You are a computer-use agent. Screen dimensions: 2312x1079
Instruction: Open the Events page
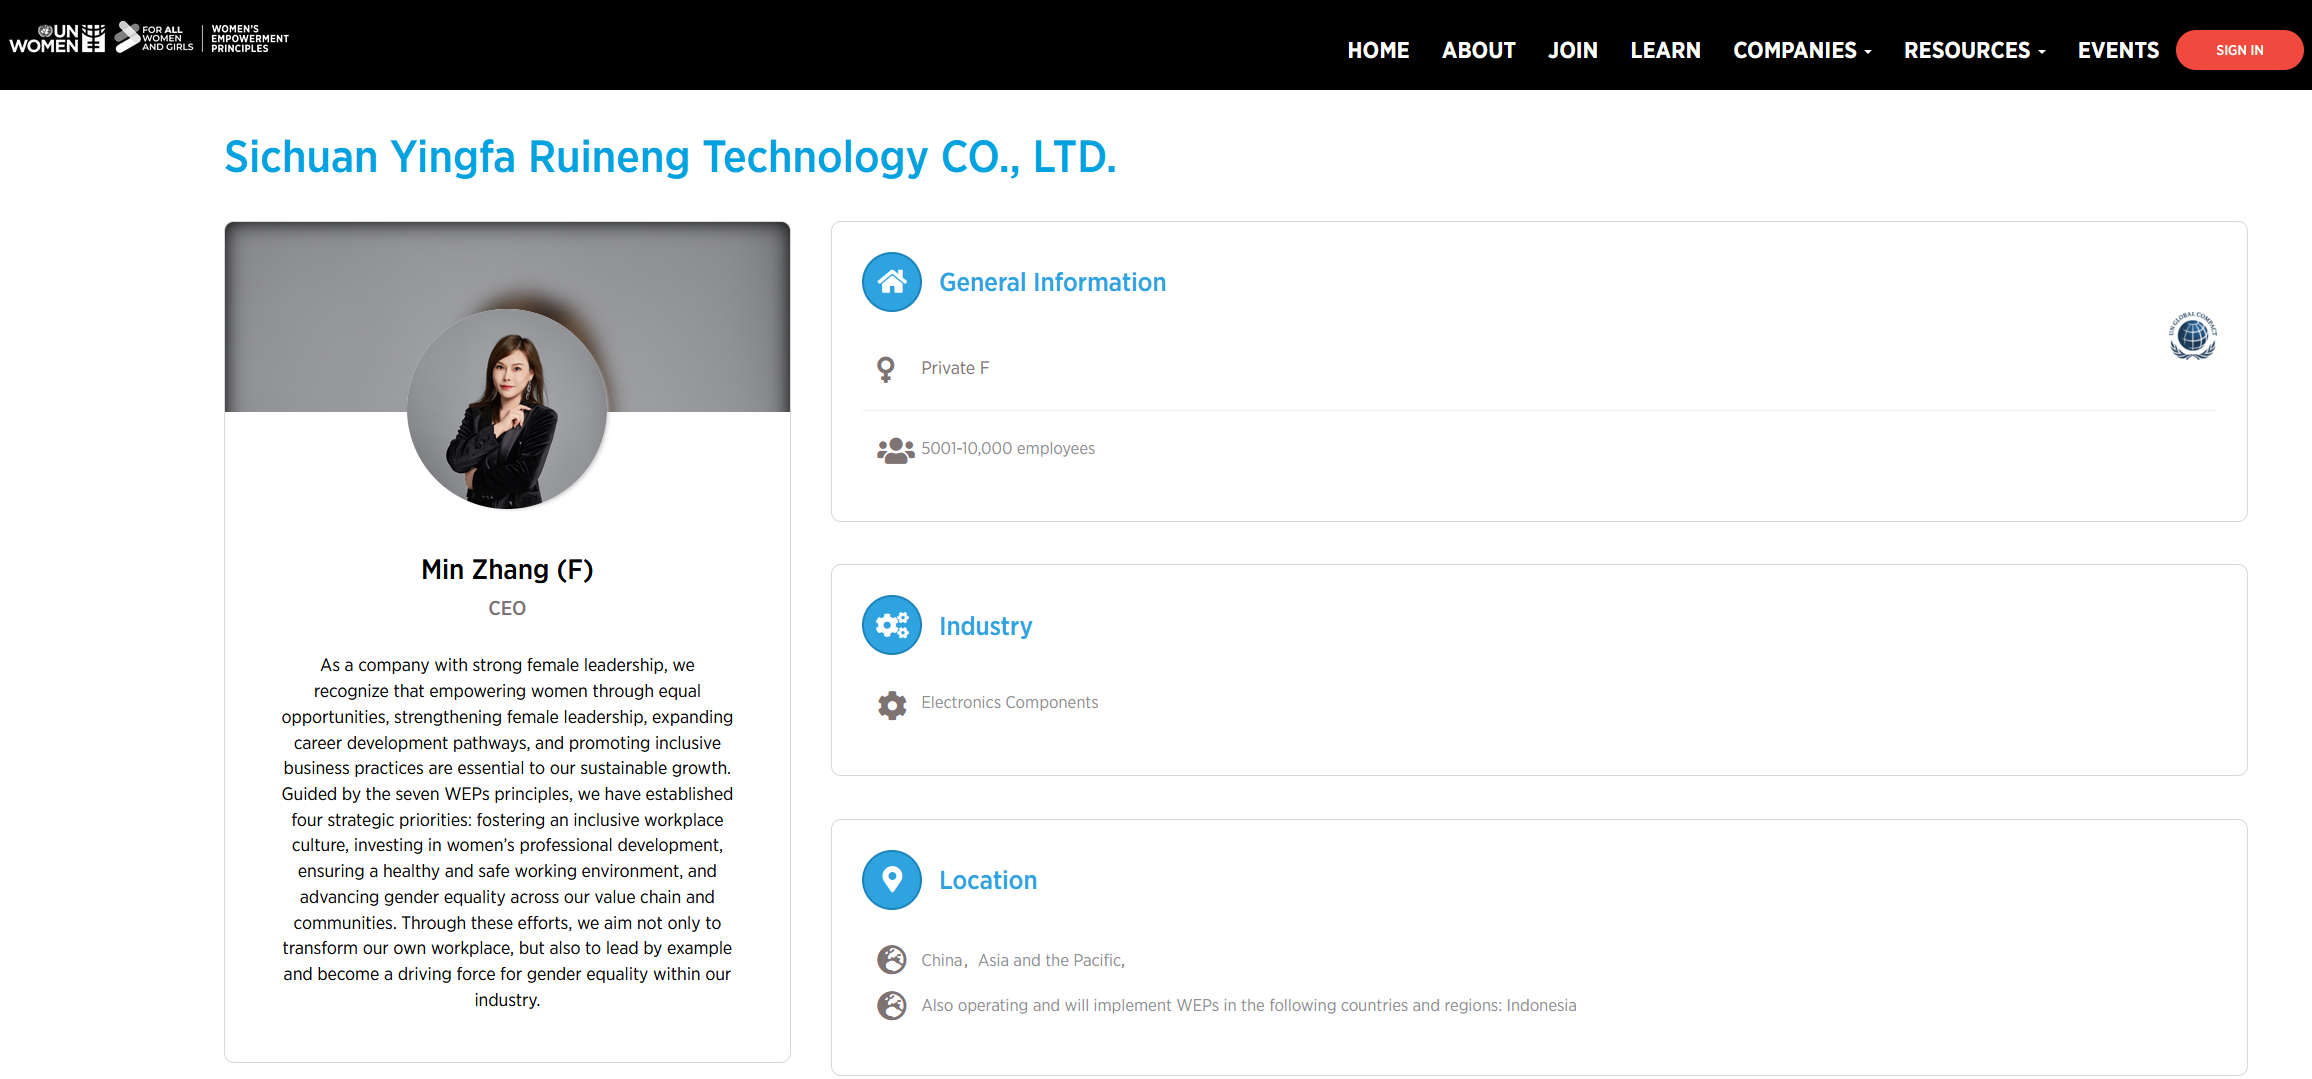(2117, 50)
